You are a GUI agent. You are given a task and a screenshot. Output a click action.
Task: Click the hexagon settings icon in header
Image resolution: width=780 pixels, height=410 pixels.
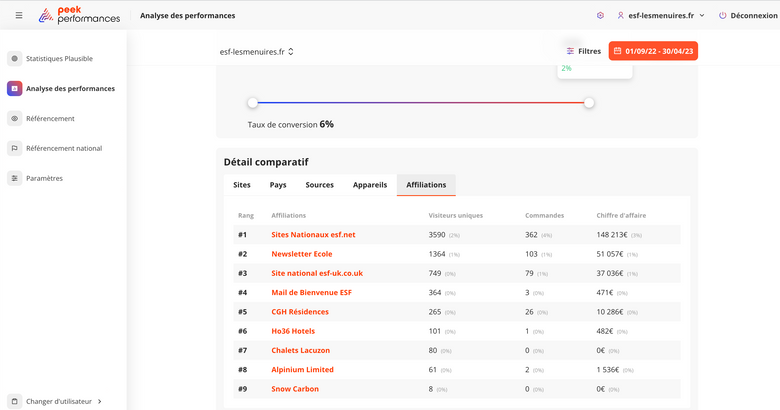point(600,15)
